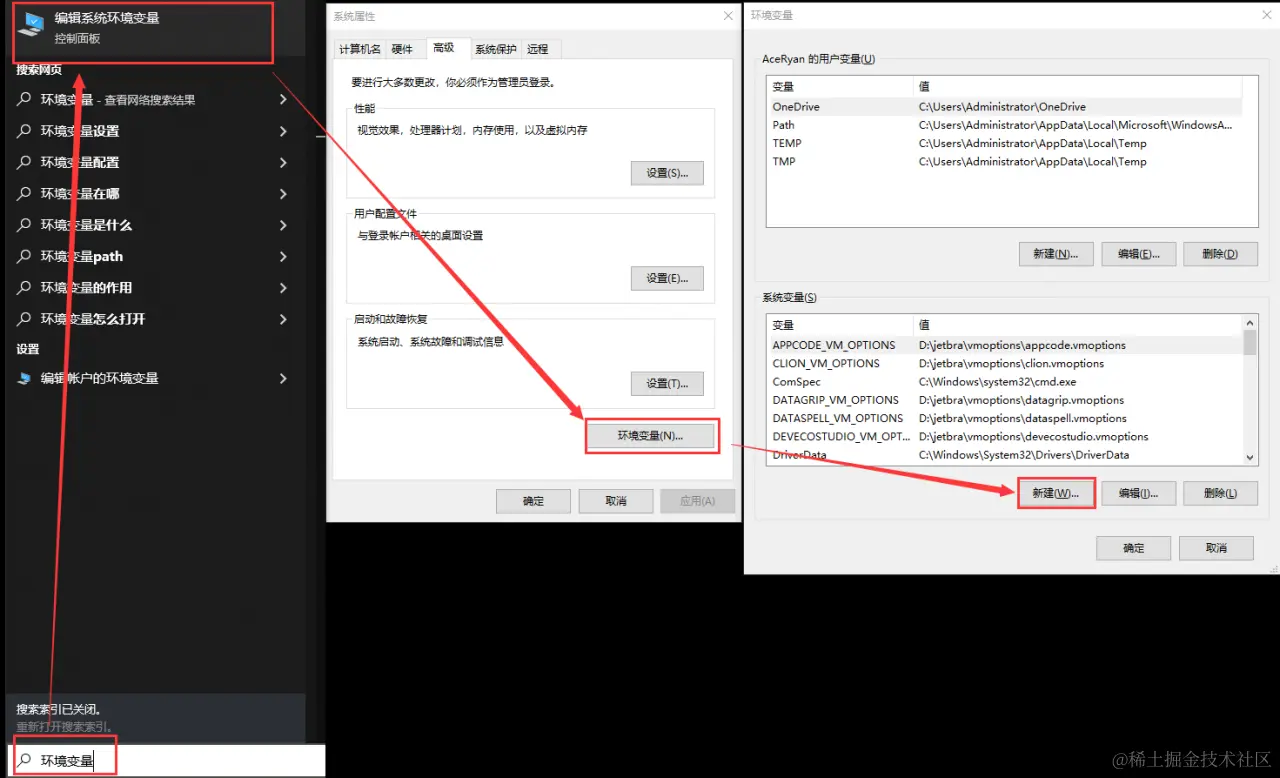1280x778 pixels.
Task: Close the 环境变量 dialog
Action: (1265, 15)
